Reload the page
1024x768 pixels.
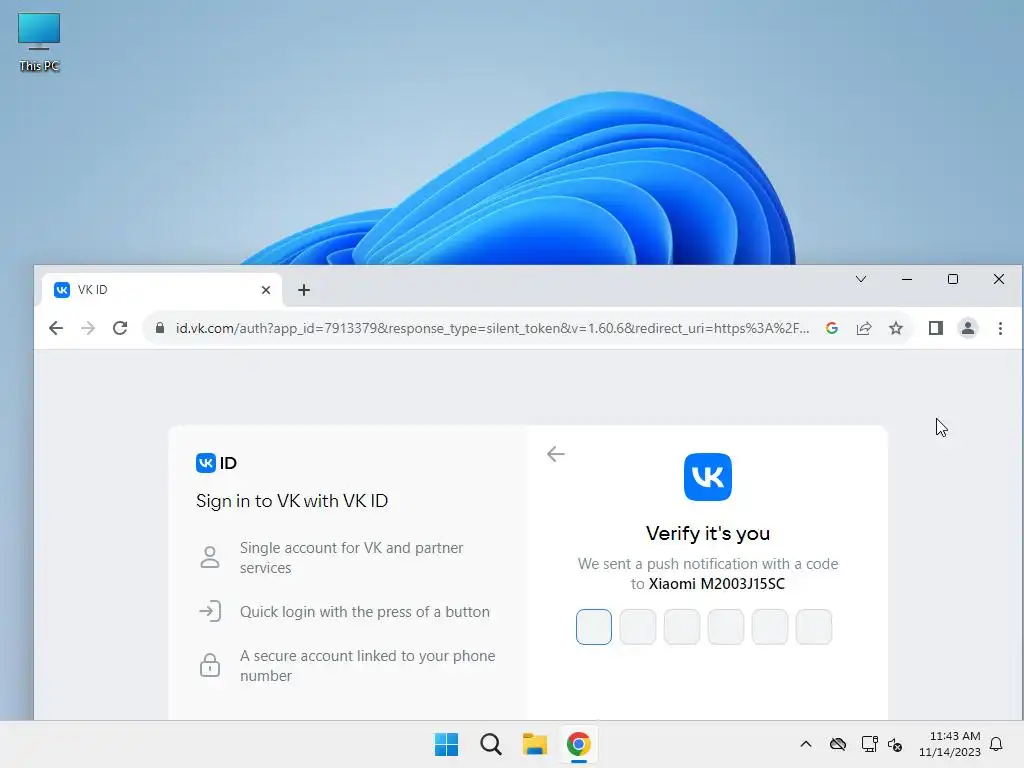(x=120, y=328)
